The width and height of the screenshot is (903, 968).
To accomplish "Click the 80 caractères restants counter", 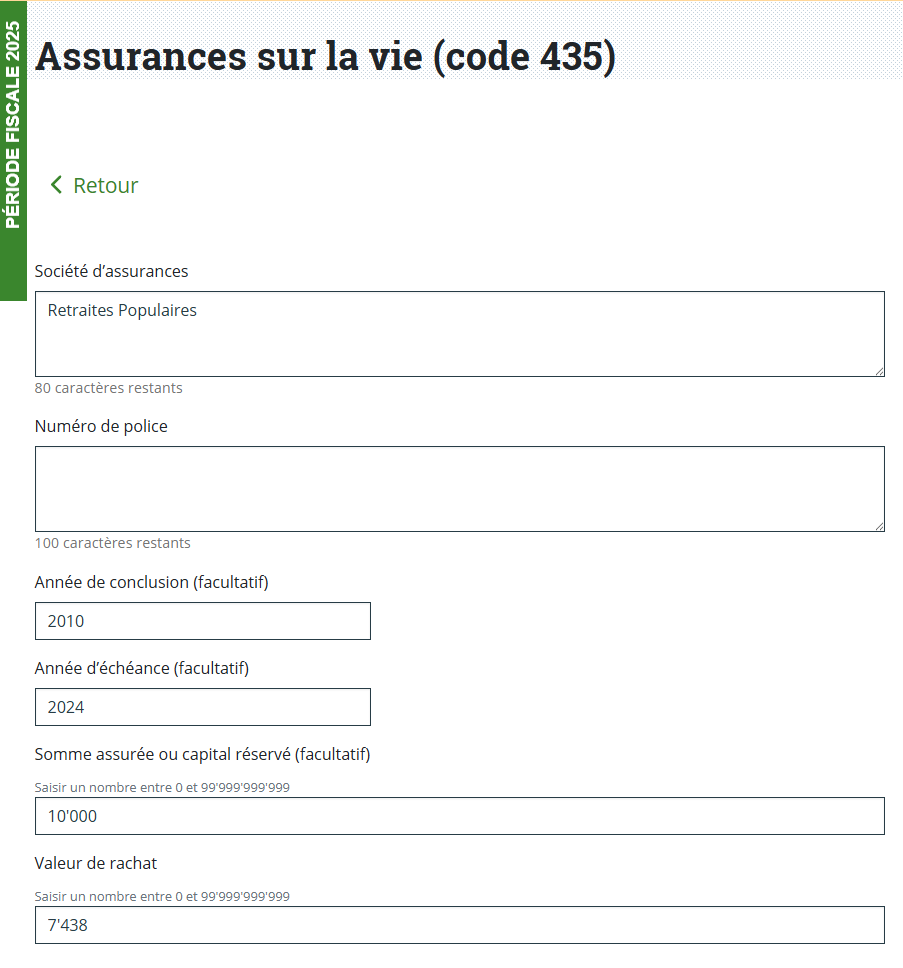I will pos(108,388).
